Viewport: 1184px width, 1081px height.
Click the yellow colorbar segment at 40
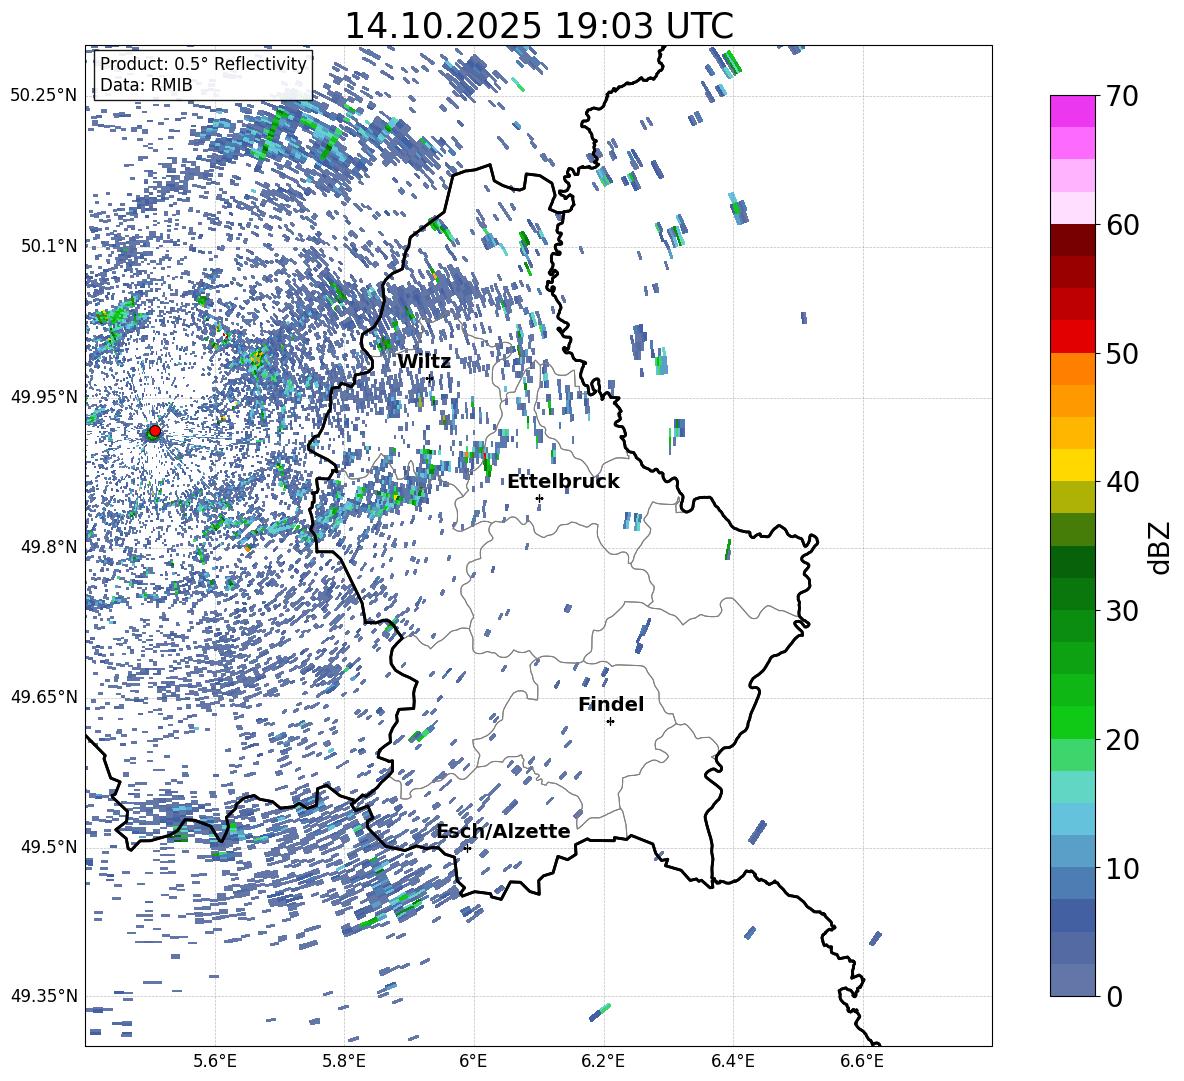(x=1072, y=465)
